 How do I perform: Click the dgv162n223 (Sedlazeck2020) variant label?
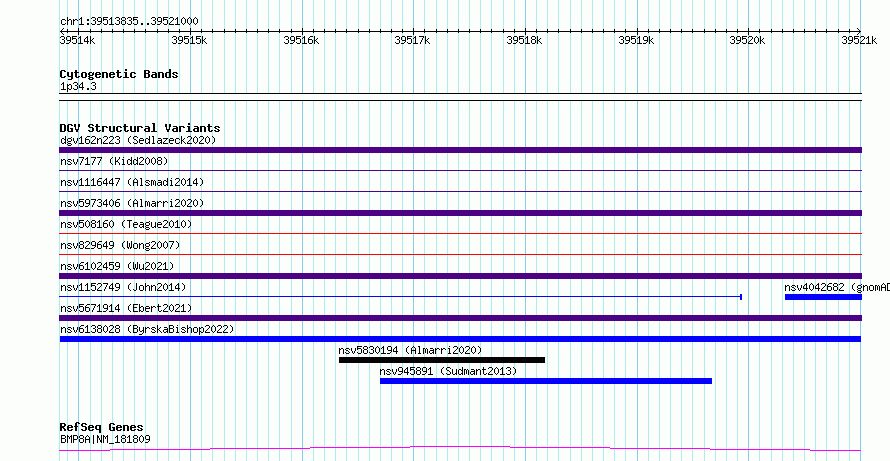138,140
